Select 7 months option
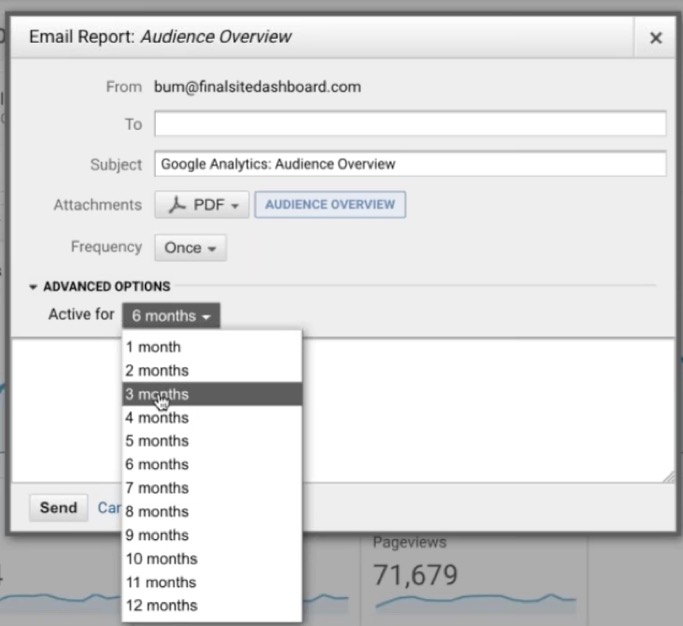Viewport: 683px width, 626px height. (212, 488)
